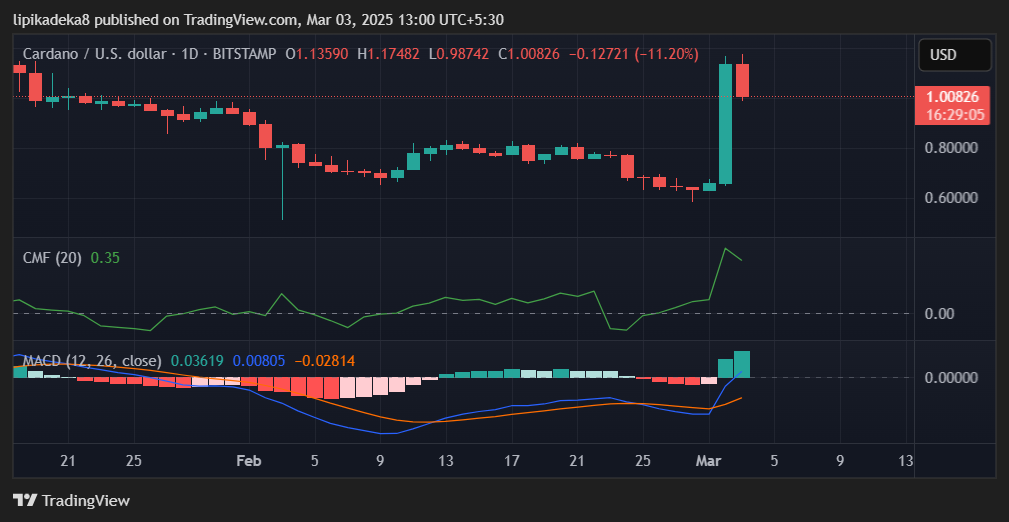The width and height of the screenshot is (1009, 522).
Task: Click the low value L0.98742
Action: pyautogui.click(x=459, y=54)
